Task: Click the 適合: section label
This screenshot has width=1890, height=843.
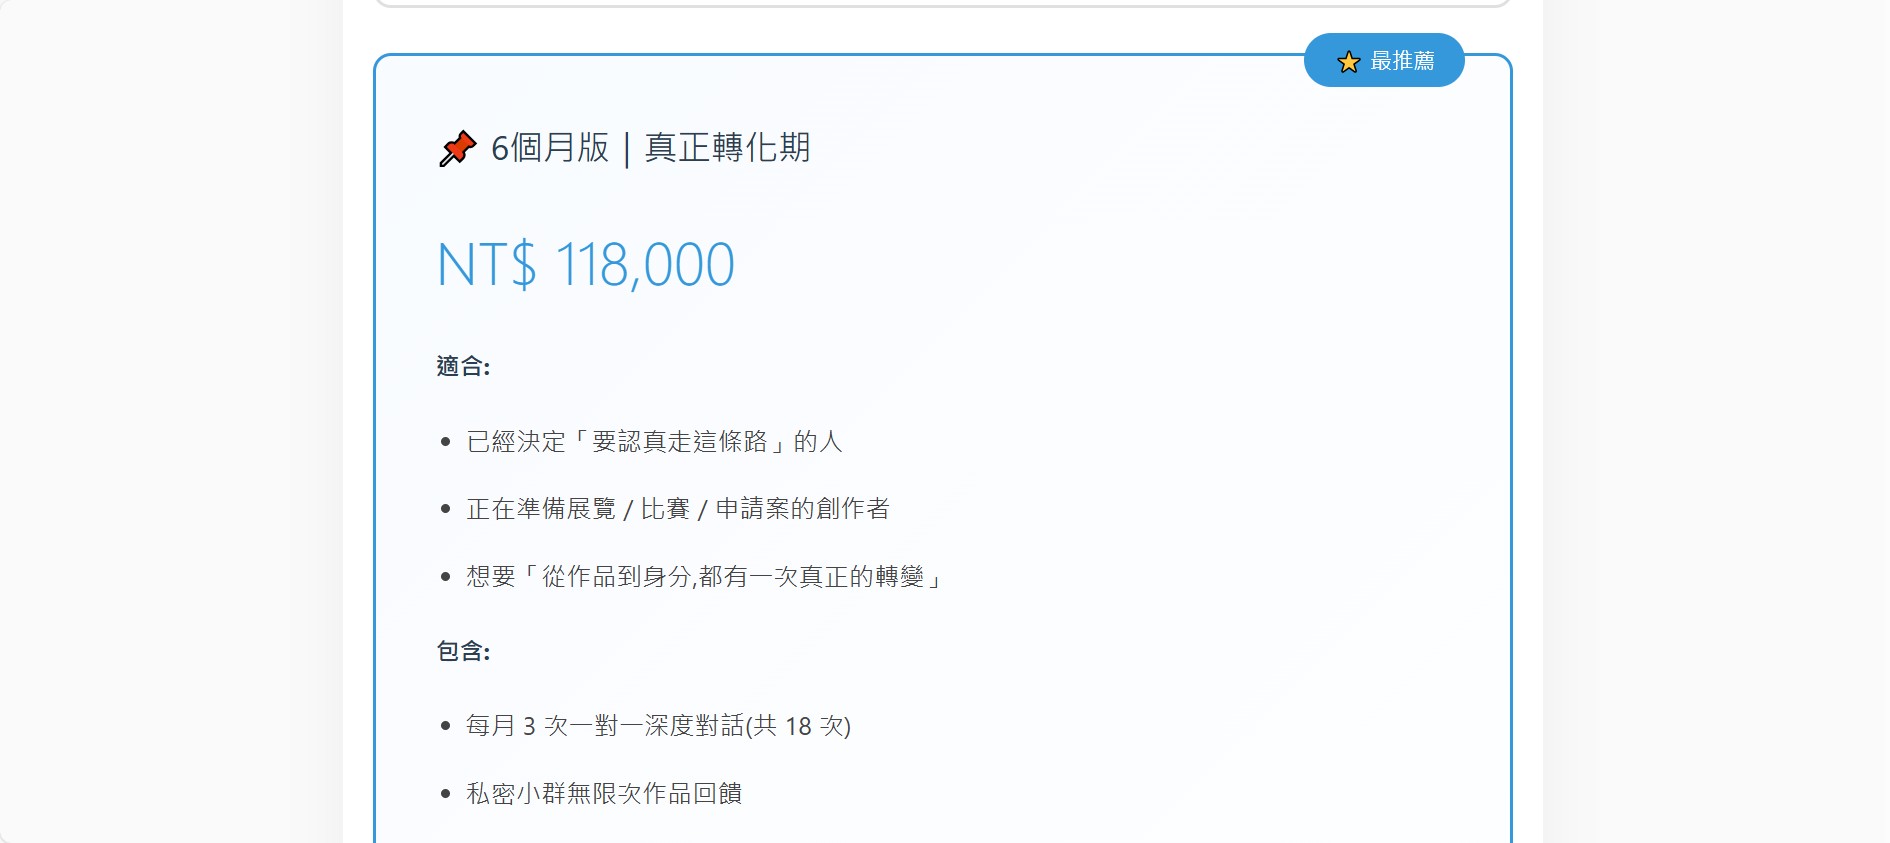Action: [x=463, y=367]
